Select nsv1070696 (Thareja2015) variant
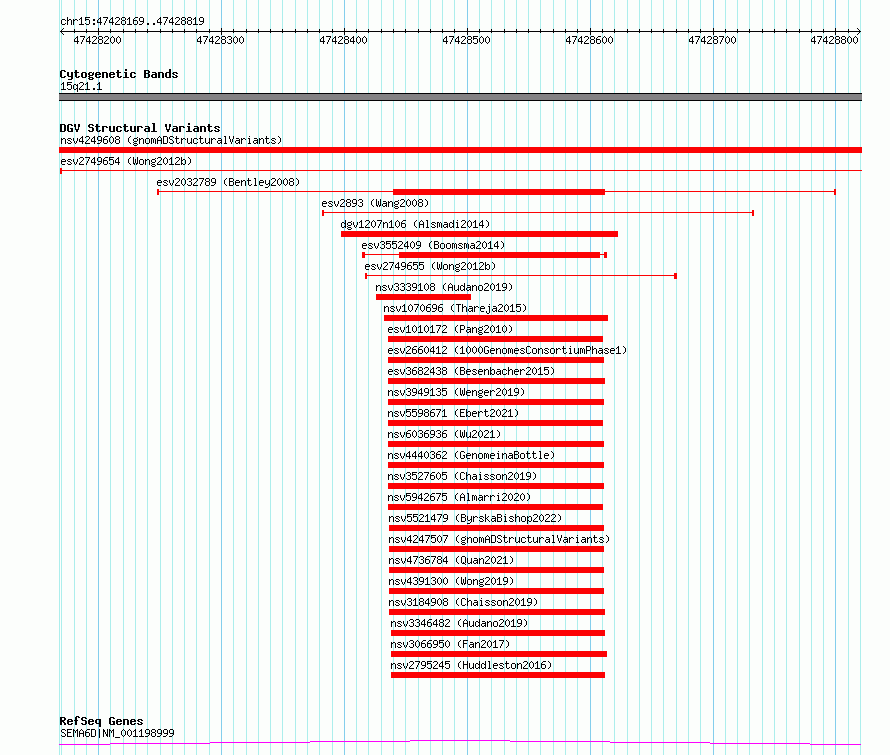Image resolution: width=890 pixels, height=755 pixels. [x=455, y=308]
